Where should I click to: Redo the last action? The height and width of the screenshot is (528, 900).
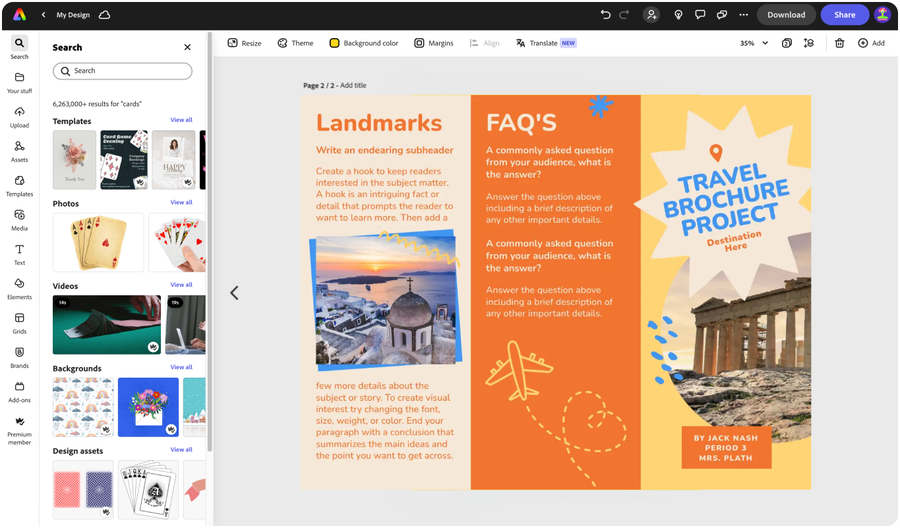click(624, 15)
